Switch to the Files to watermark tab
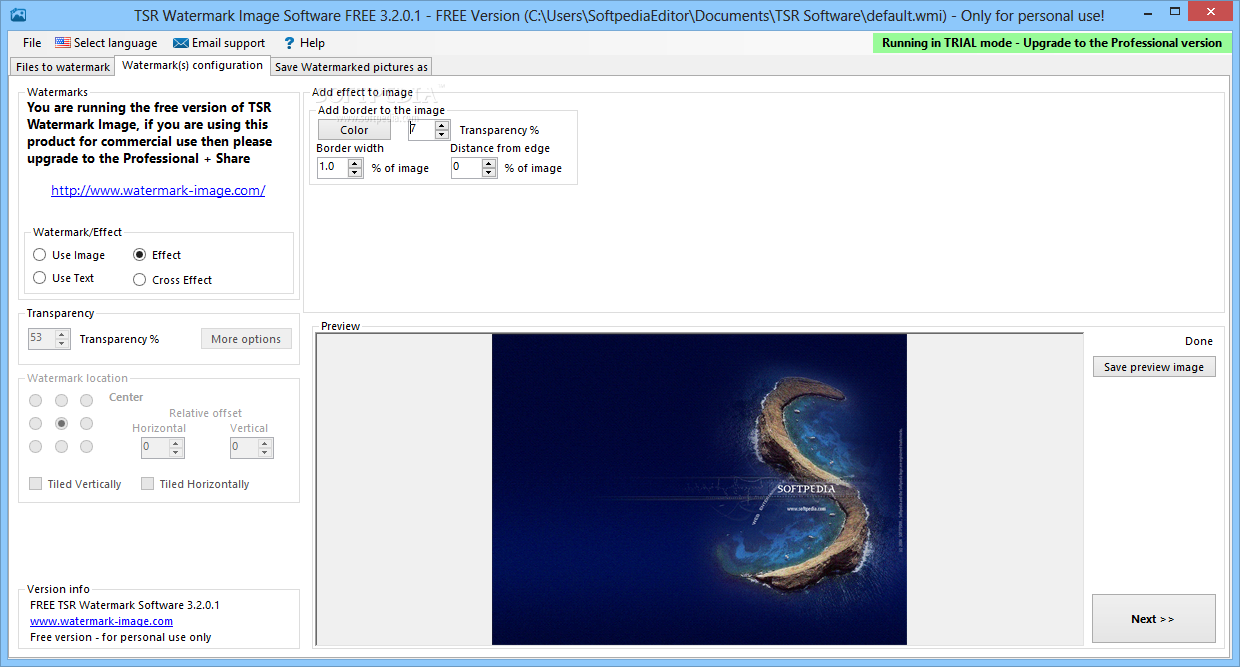Image resolution: width=1240 pixels, height=667 pixels. tap(63, 67)
